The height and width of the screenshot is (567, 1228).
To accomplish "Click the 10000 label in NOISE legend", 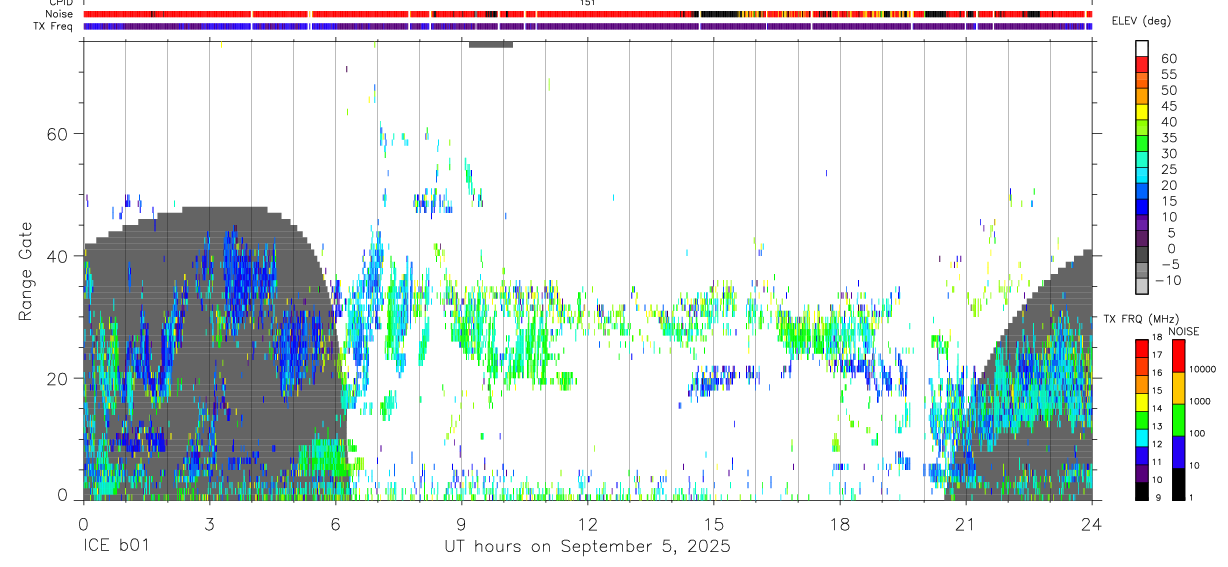I will click(x=1202, y=369).
